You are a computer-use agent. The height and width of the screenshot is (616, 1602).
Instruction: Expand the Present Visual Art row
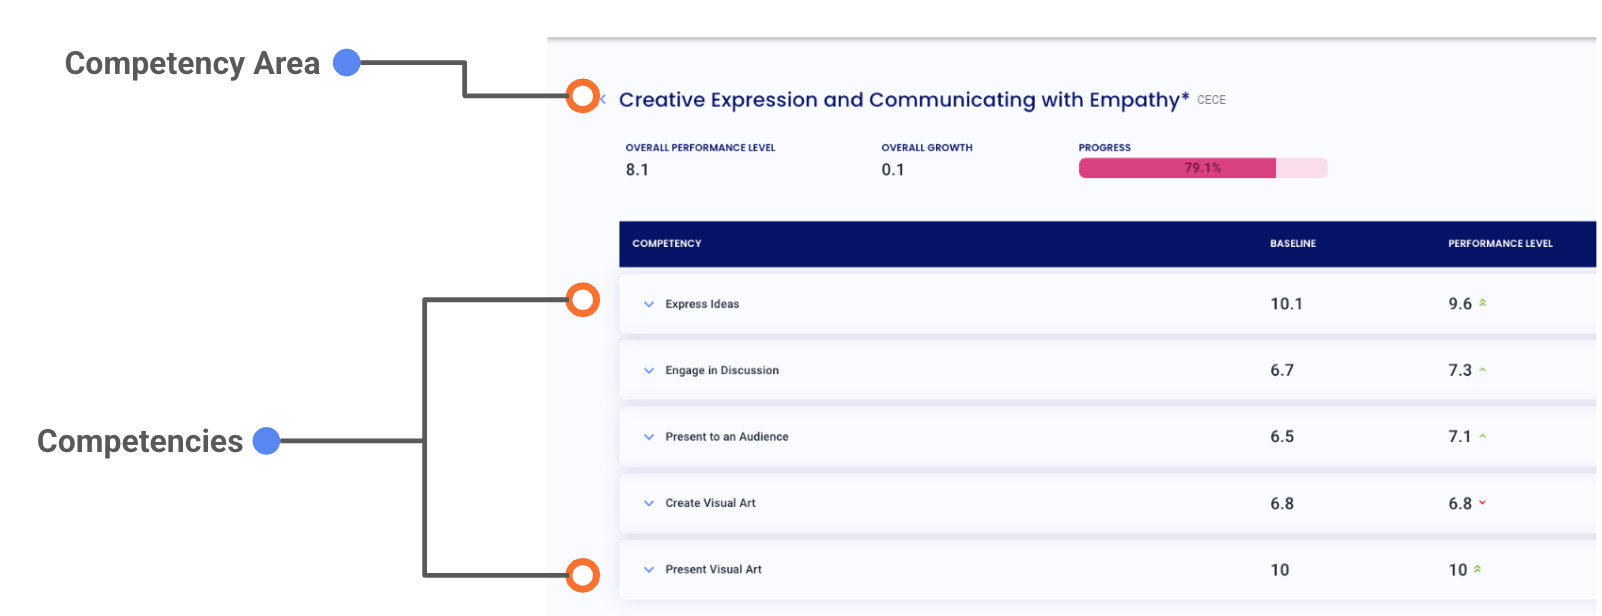pyautogui.click(x=649, y=570)
